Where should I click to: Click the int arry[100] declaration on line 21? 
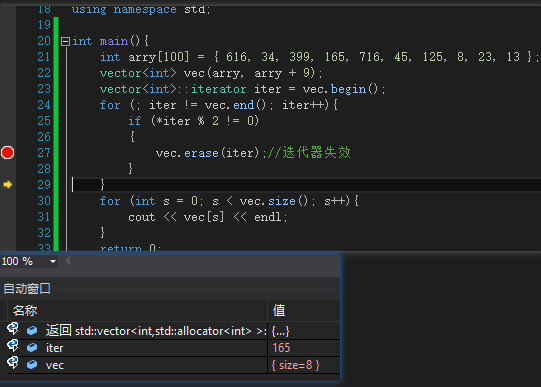pyautogui.click(x=145, y=57)
